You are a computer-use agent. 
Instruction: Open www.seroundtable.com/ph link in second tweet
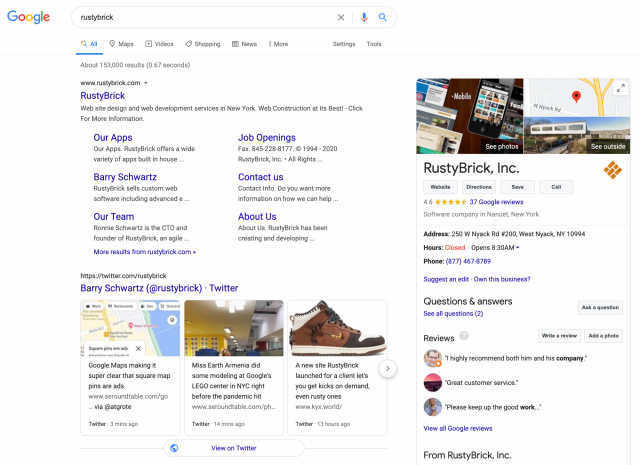coord(233,407)
